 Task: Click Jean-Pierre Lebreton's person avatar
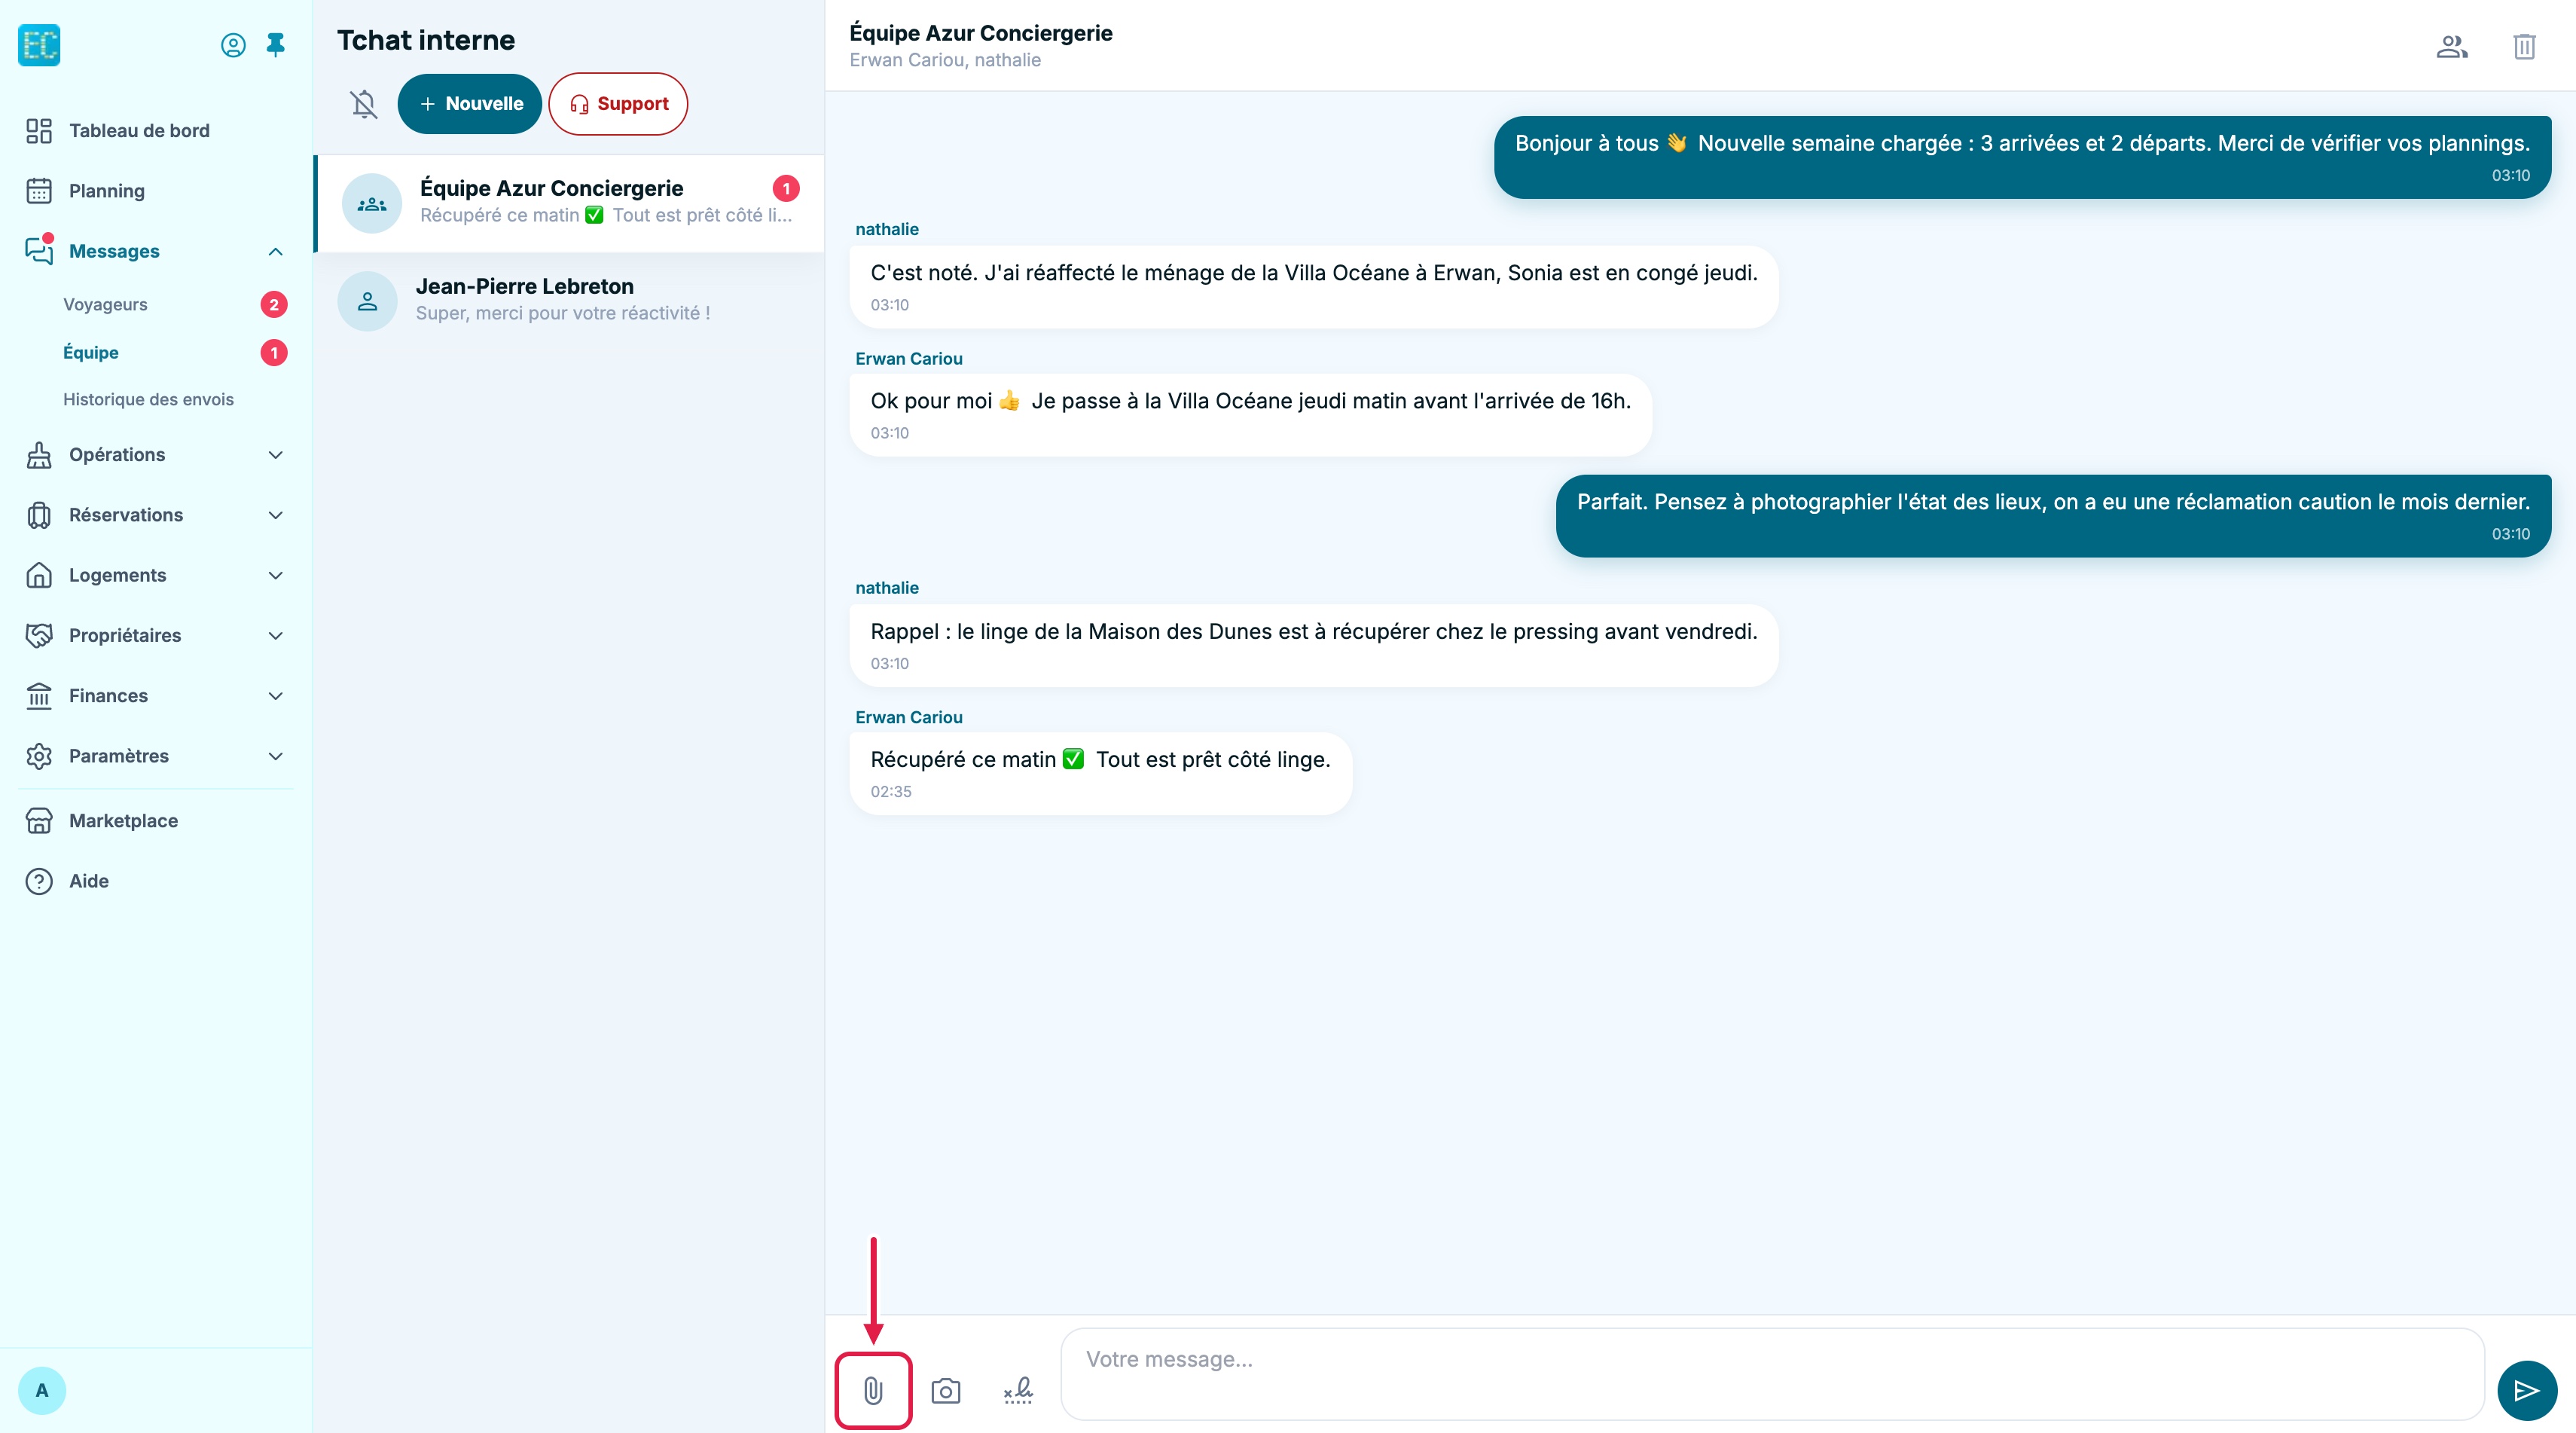pyautogui.click(x=368, y=301)
